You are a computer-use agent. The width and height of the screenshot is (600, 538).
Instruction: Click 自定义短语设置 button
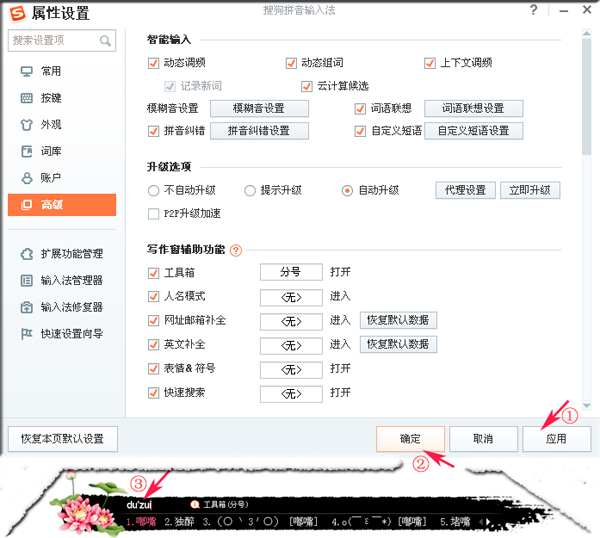click(473, 131)
